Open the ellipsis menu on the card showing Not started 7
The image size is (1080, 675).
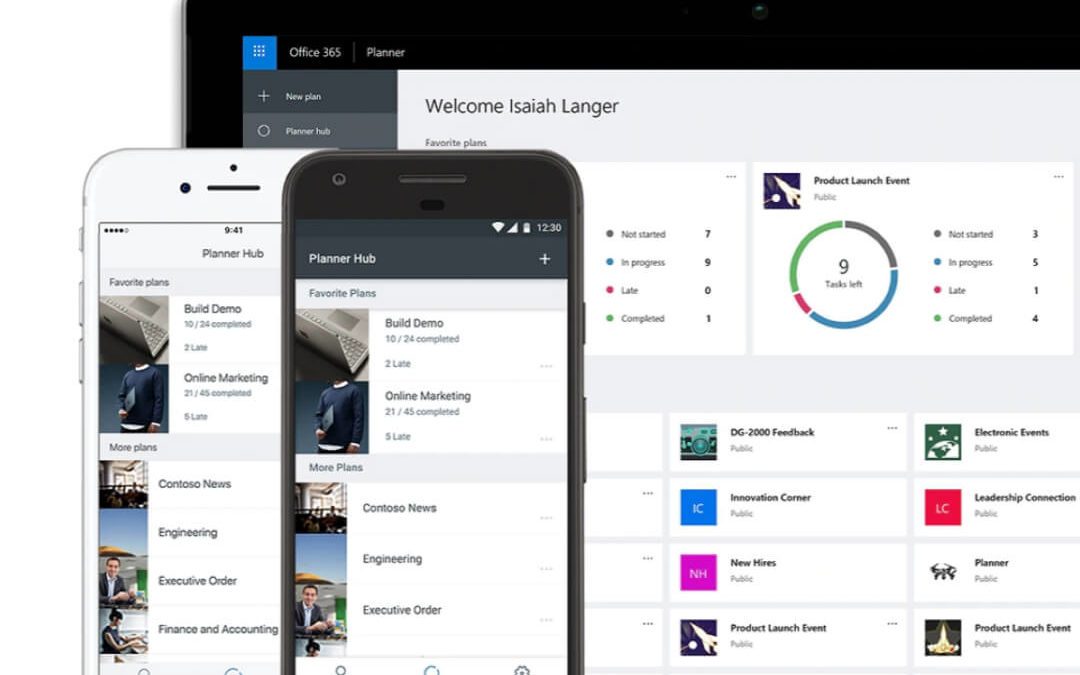tap(731, 177)
